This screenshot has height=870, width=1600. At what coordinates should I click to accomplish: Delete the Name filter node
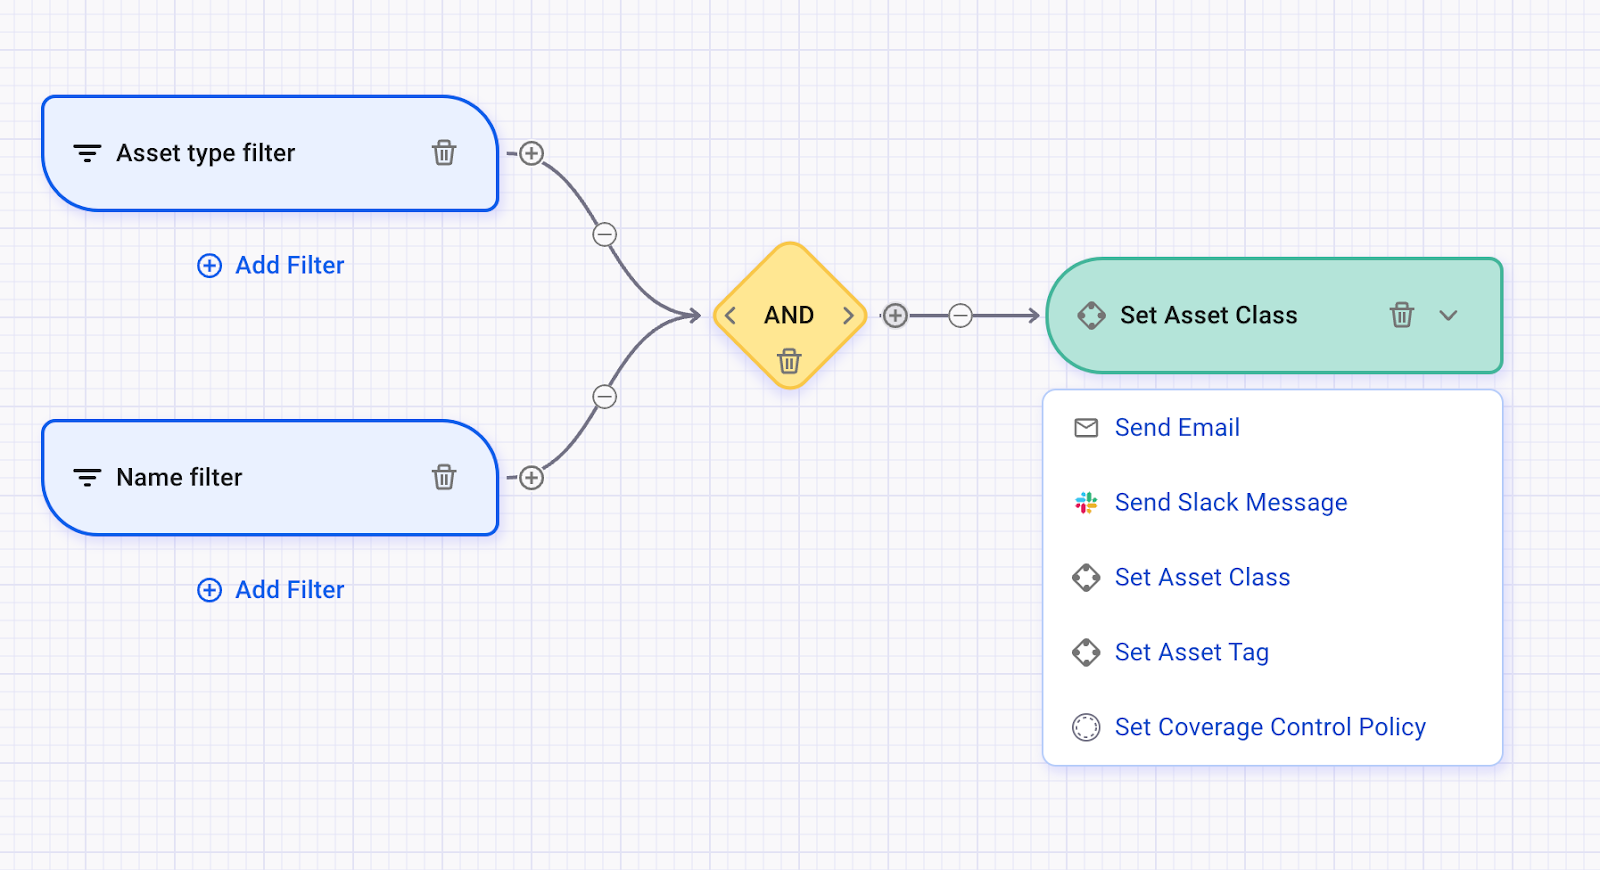coord(444,477)
